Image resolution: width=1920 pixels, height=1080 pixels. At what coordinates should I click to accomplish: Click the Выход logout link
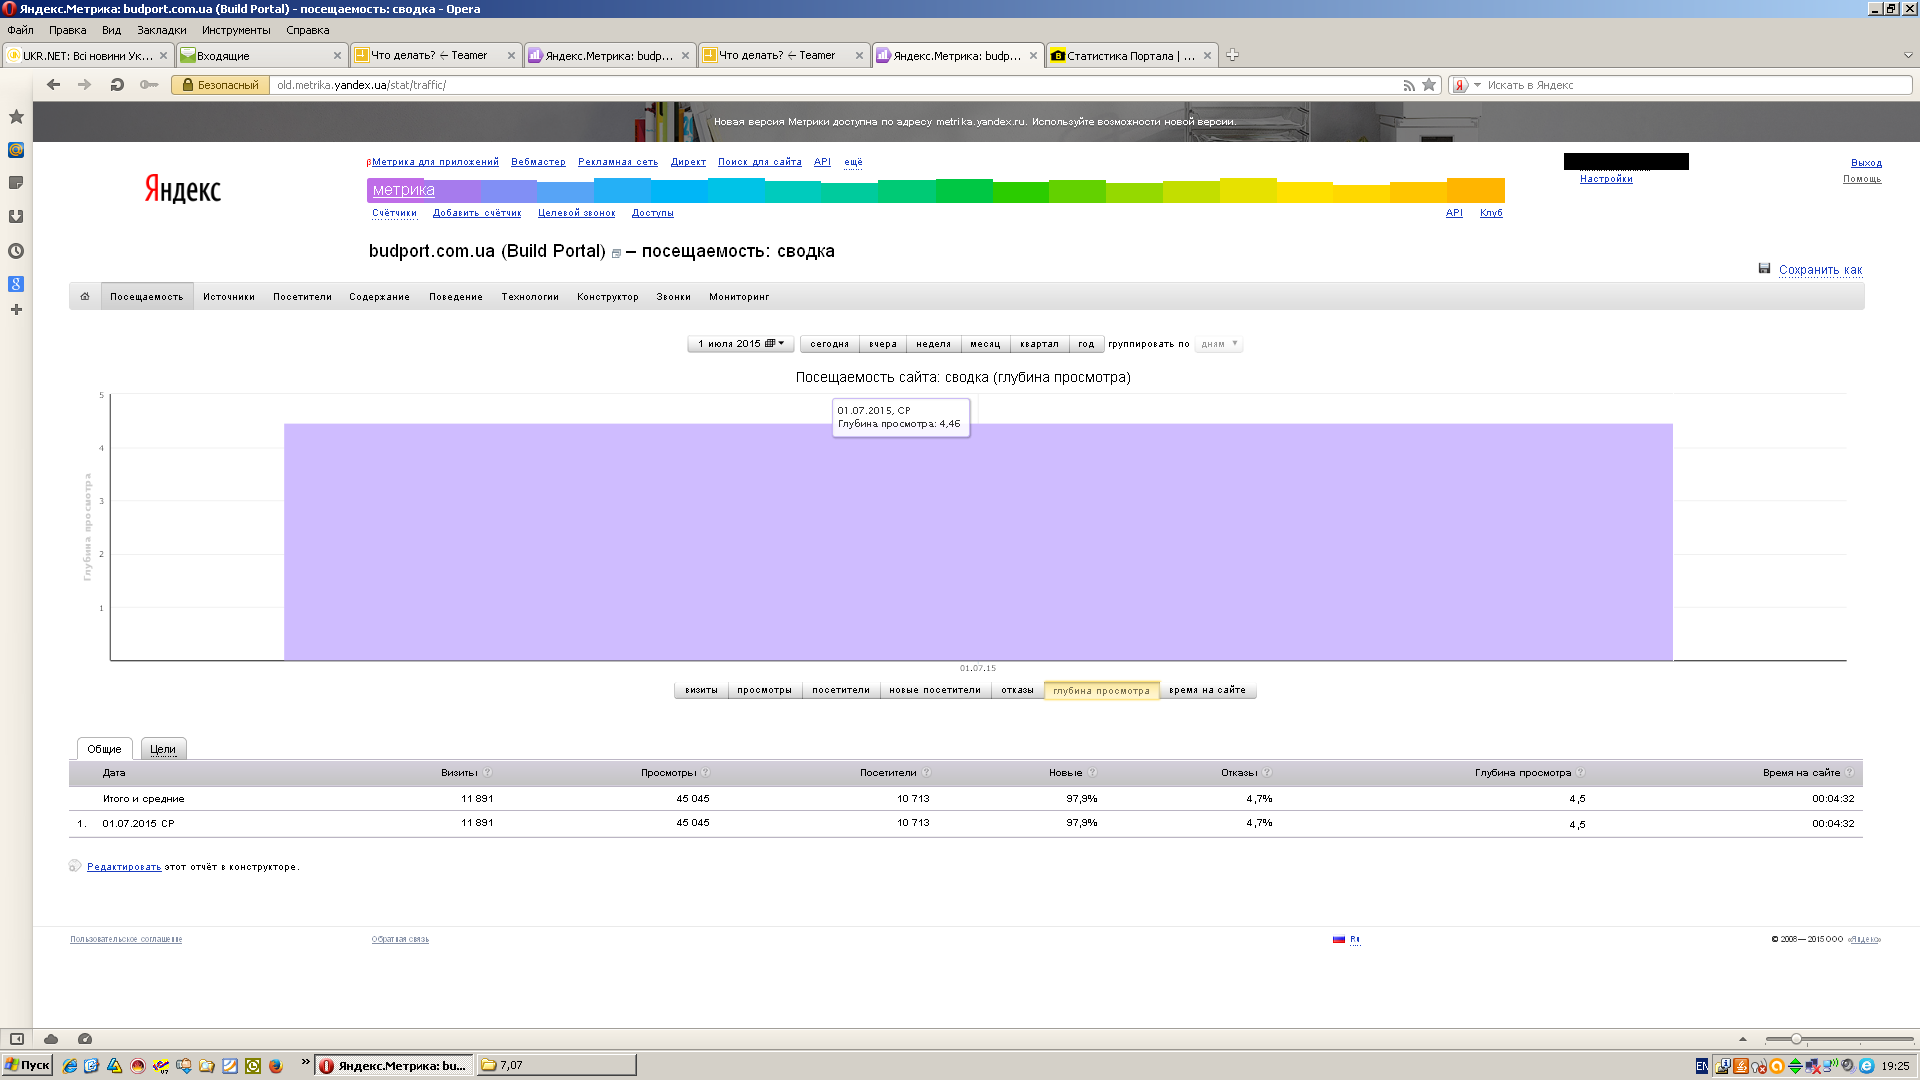point(1866,163)
